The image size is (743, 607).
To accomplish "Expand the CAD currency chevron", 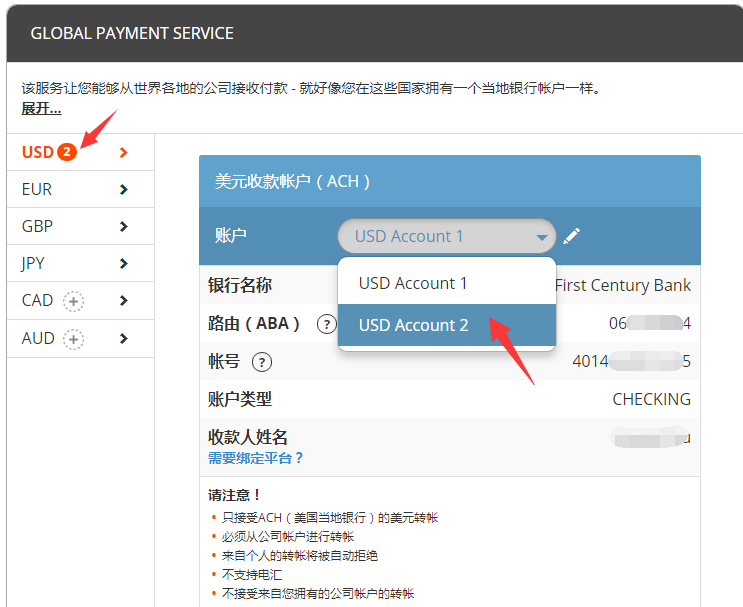I will point(124,300).
